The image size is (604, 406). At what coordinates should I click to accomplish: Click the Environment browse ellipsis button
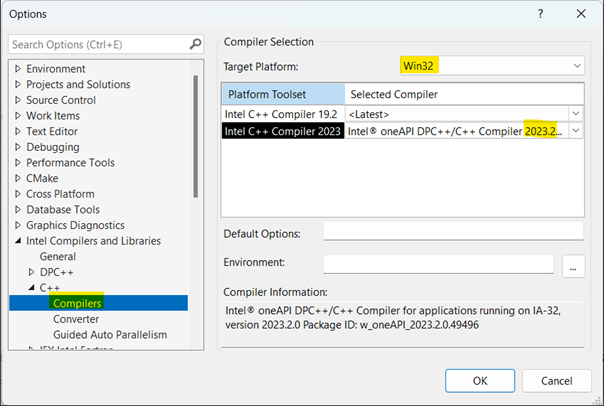pos(573,265)
